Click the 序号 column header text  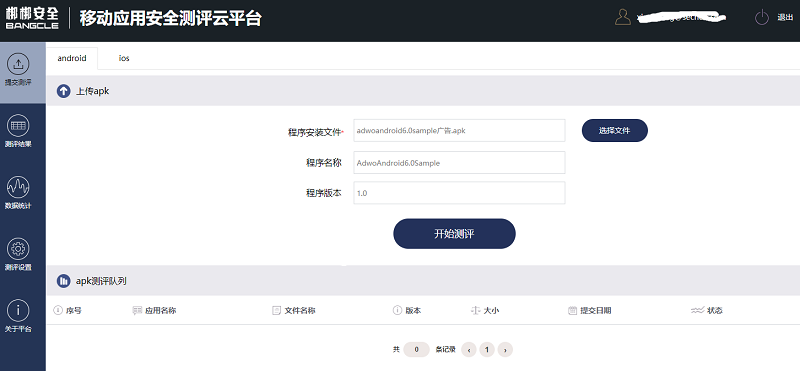[x=73, y=310]
